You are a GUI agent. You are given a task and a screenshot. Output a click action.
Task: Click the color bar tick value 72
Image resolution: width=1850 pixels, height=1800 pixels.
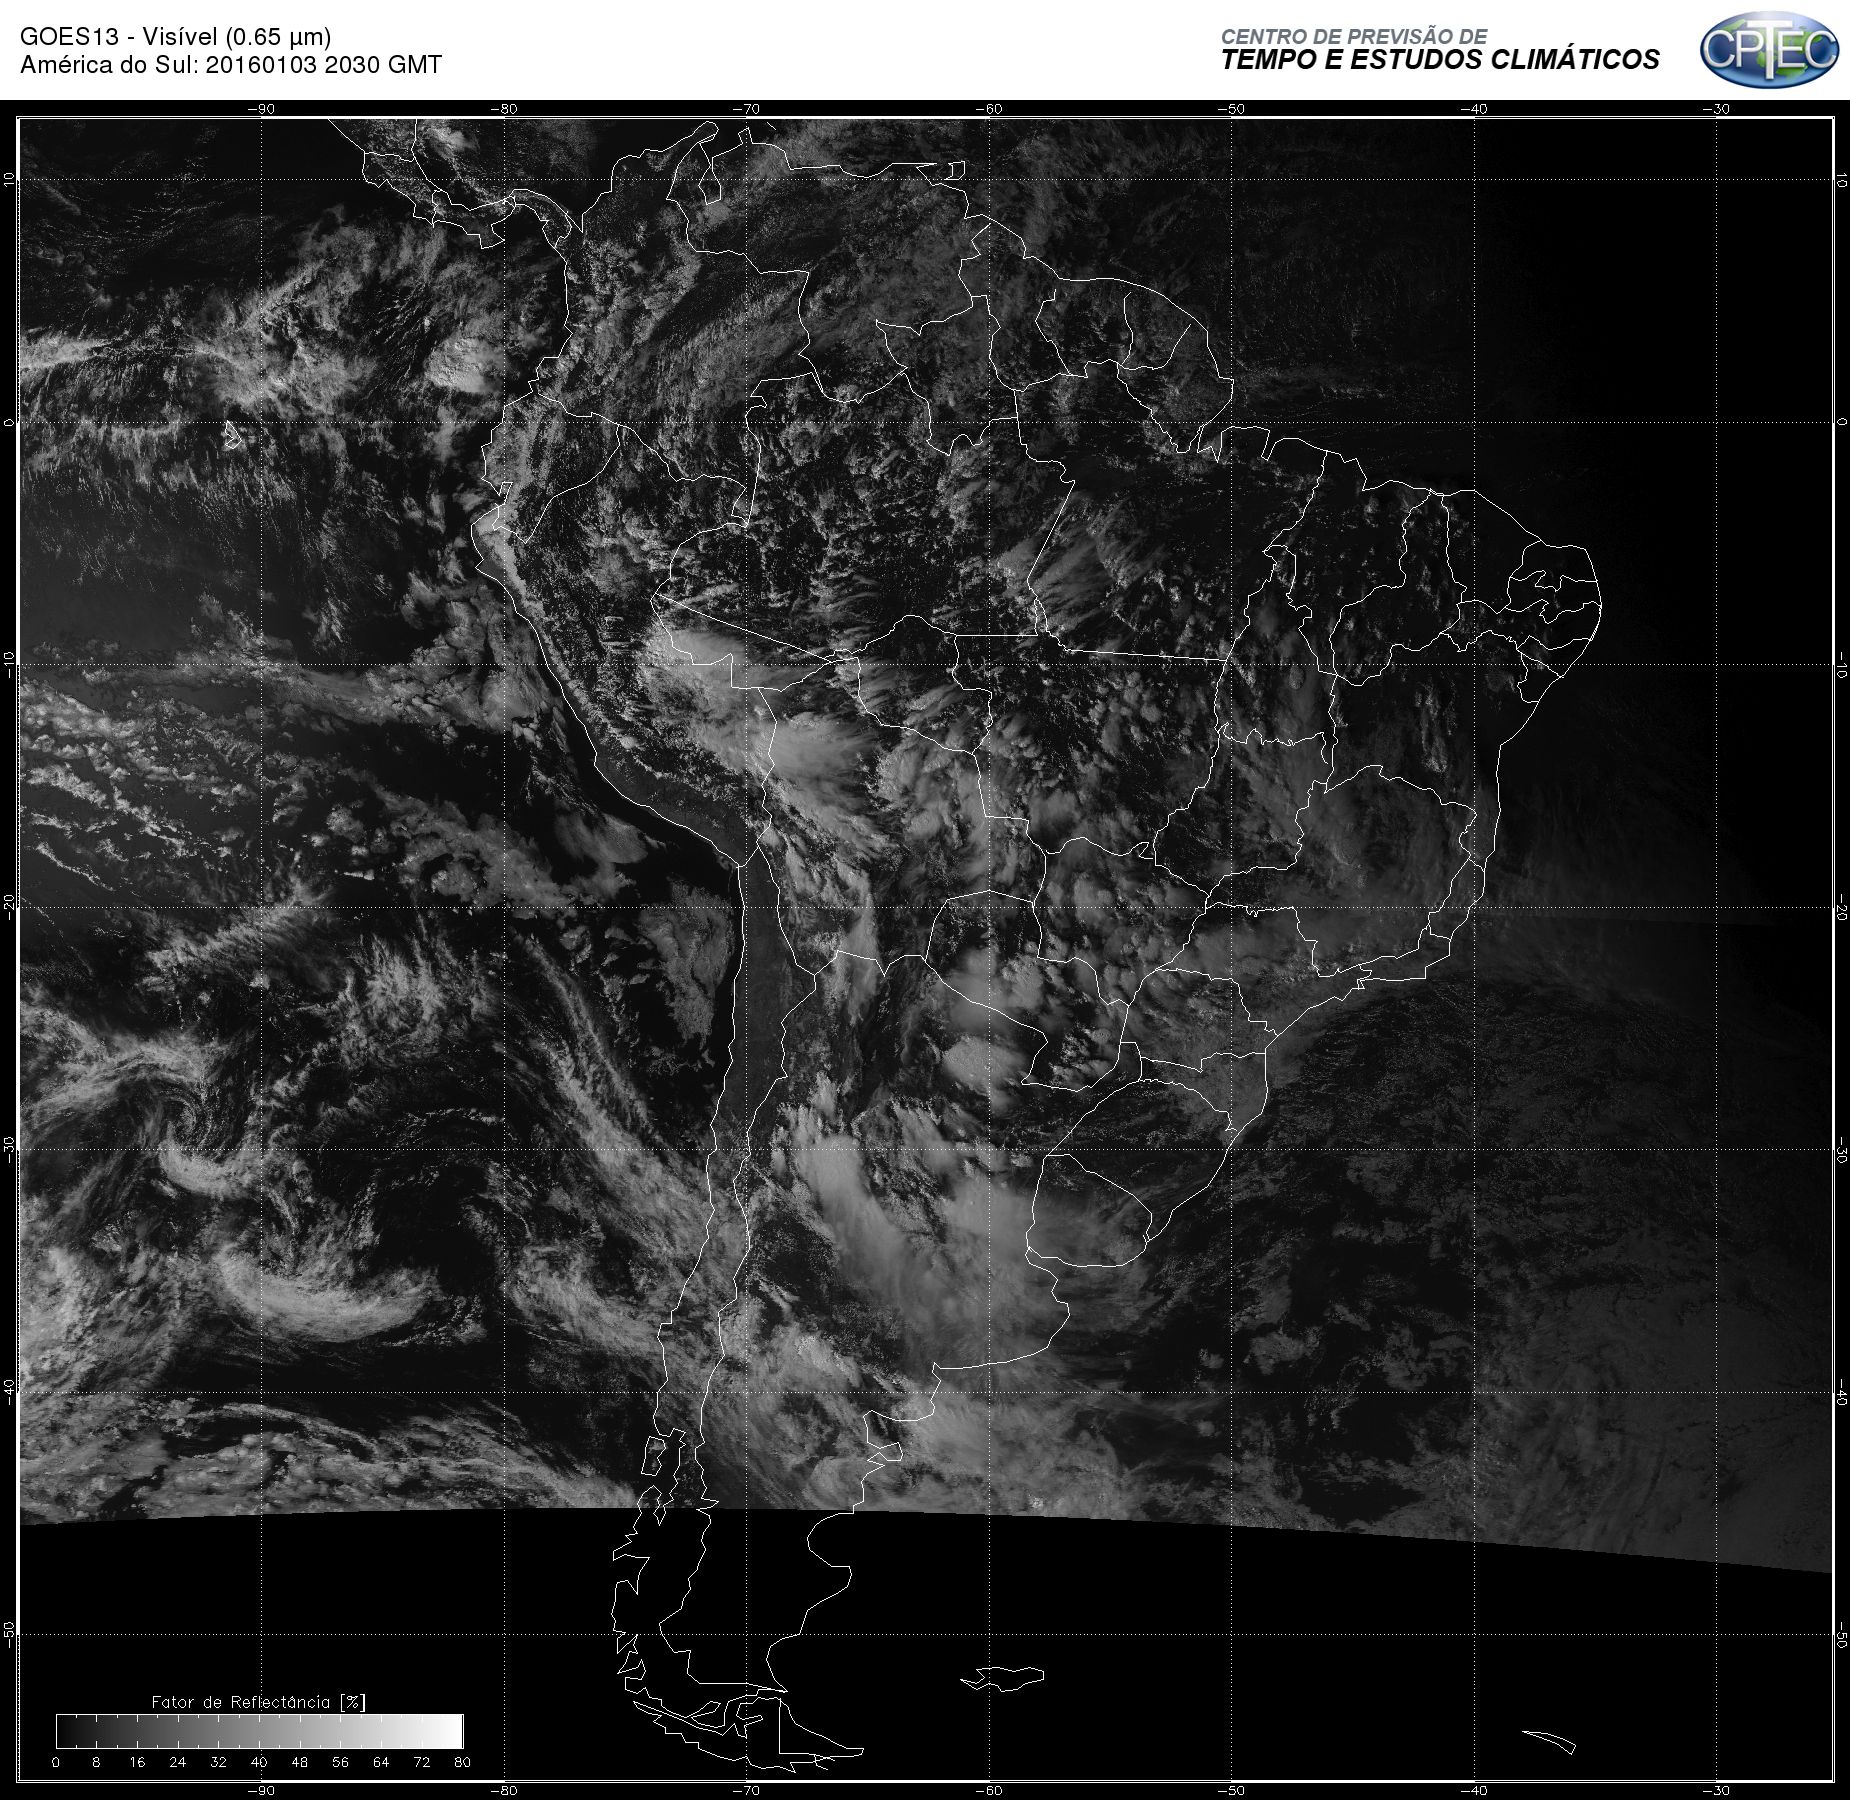point(422,1762)
